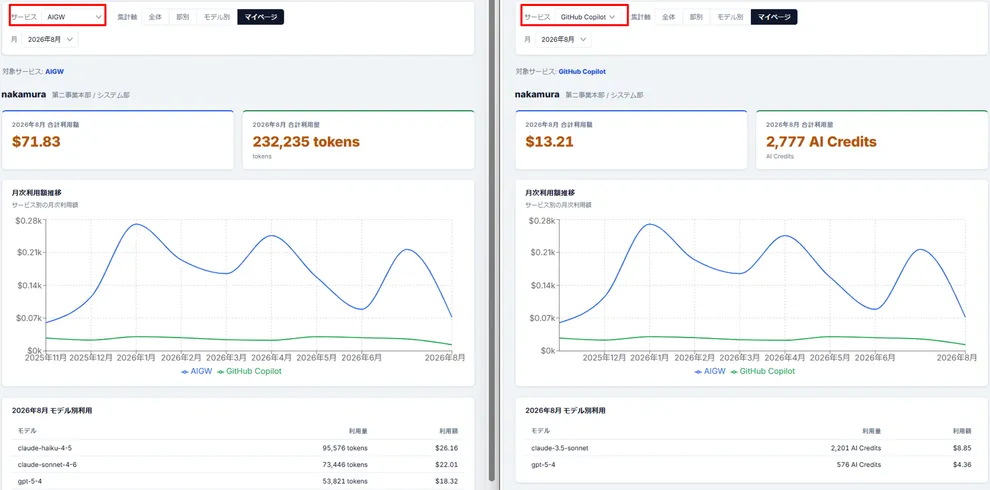Open the 2026年8月 month dropdown in AIGW panel
The image size is (990, 490).
pos(51,39)
